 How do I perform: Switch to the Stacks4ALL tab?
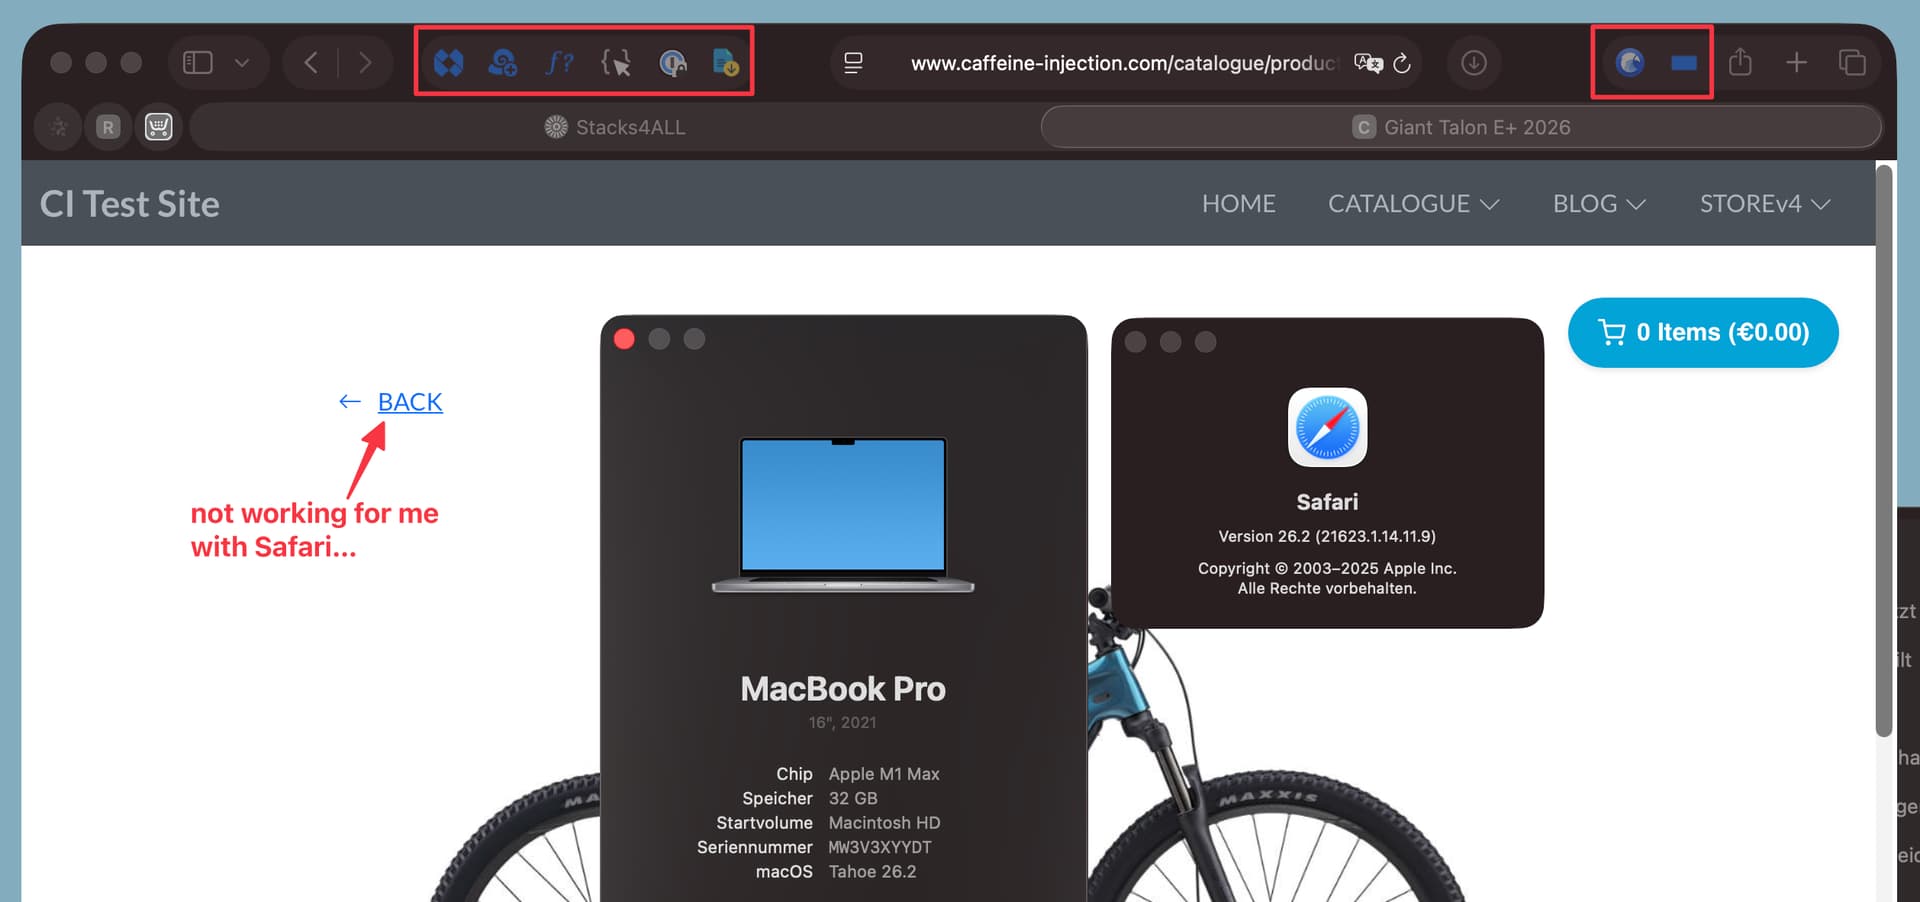pyautogui.click(x=615, y=127)
